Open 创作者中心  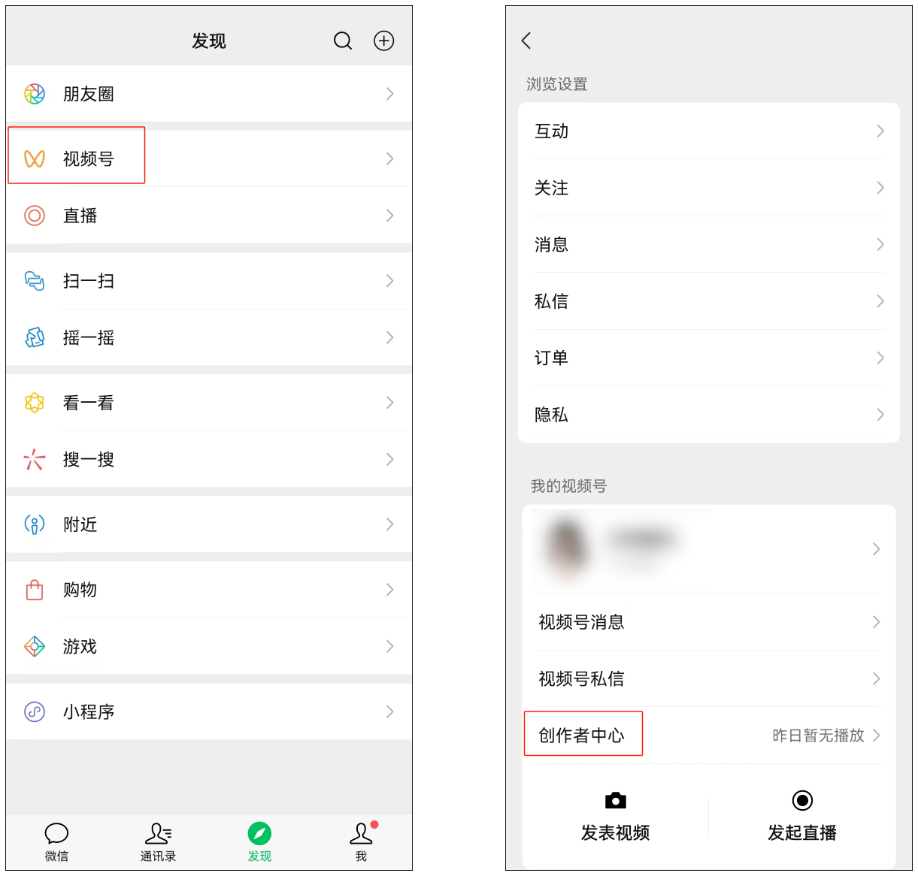point(708,735)
